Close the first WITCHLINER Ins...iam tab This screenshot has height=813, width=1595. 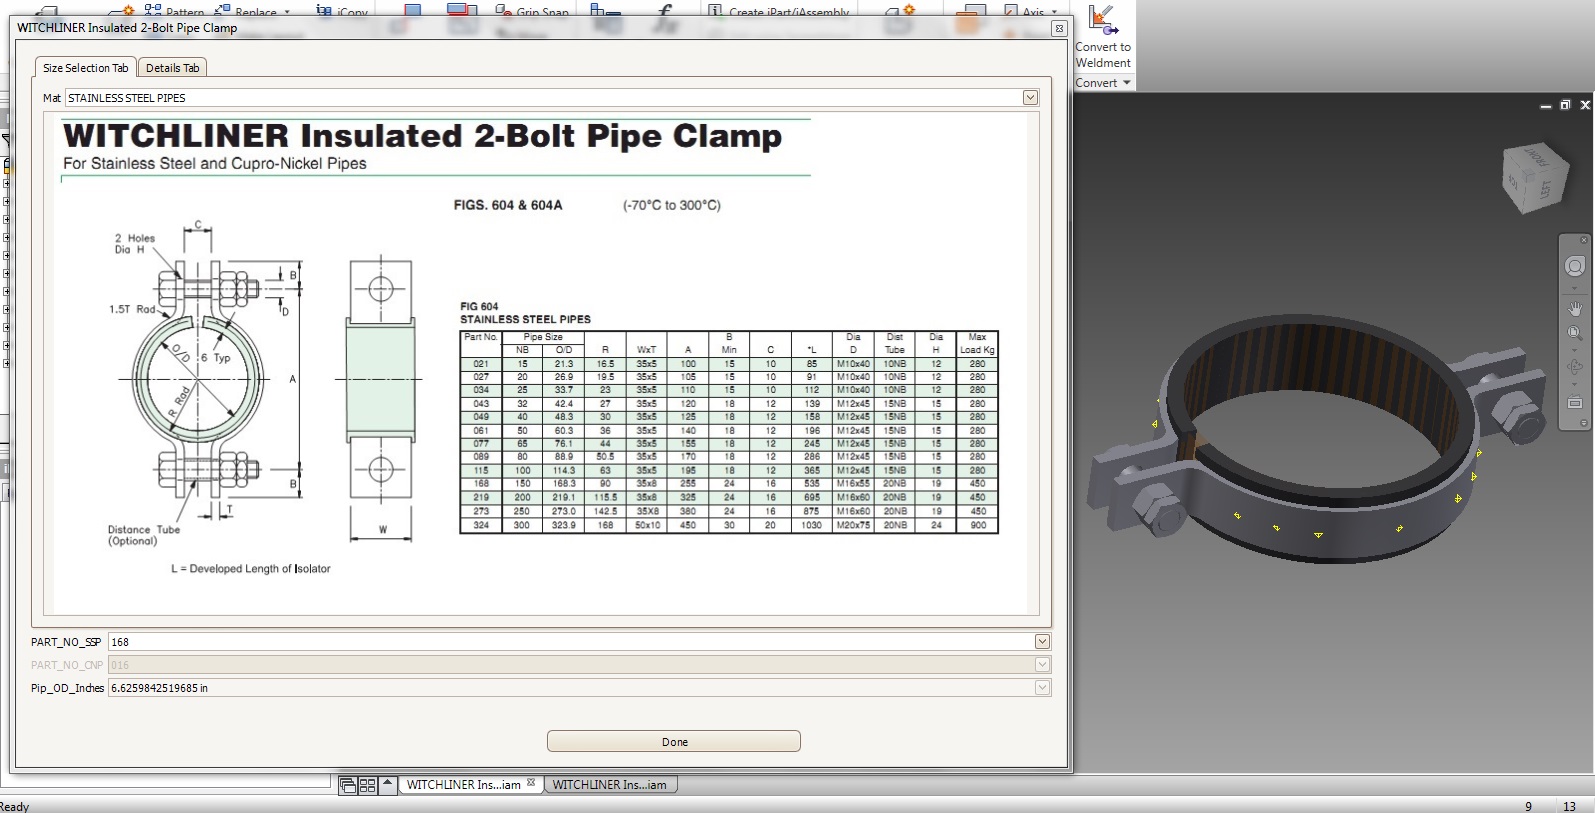(531, 783)
